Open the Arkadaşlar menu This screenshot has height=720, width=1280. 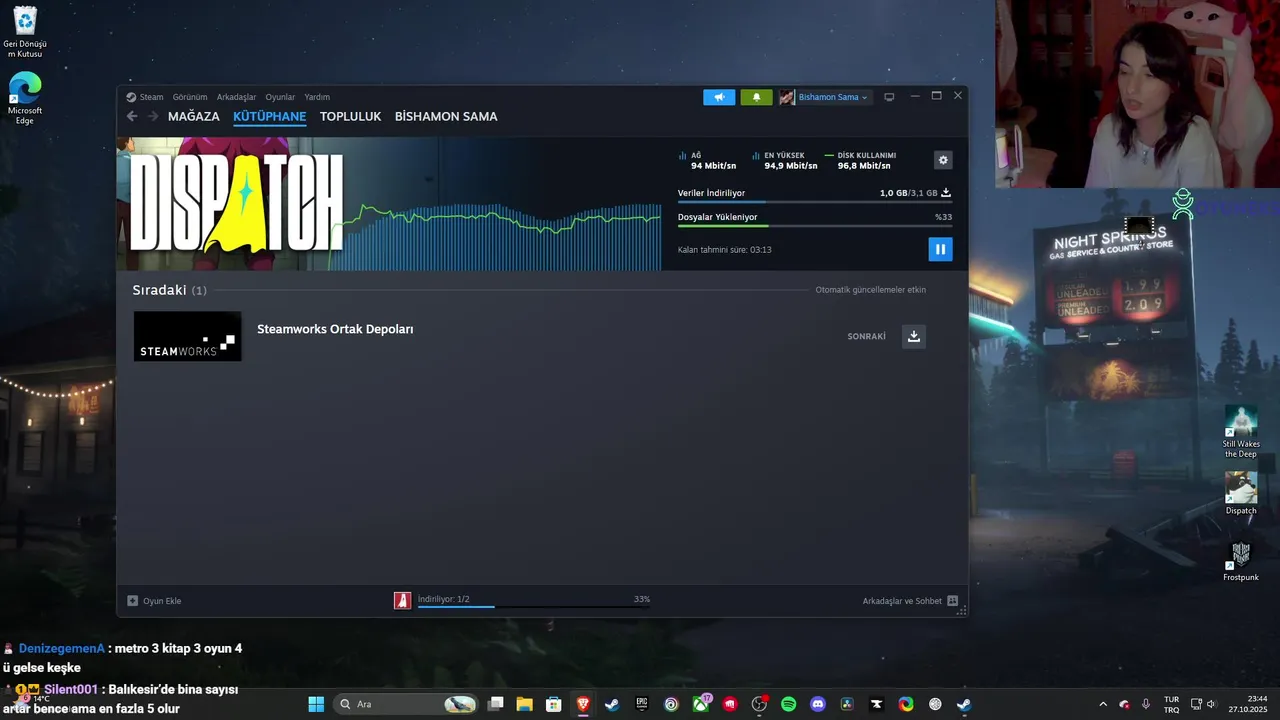[x=236, y=97]
